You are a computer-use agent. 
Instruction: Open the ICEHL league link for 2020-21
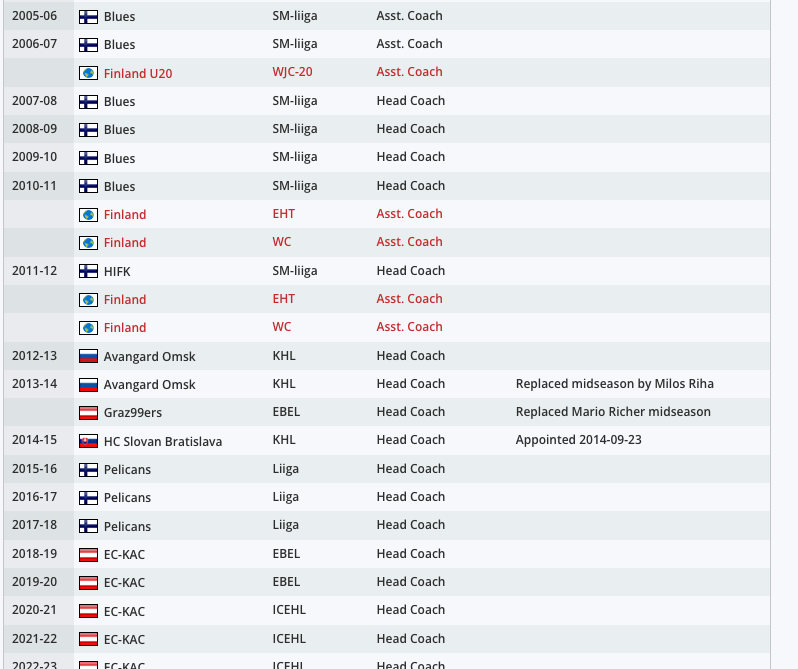click(x=289, y=609)
